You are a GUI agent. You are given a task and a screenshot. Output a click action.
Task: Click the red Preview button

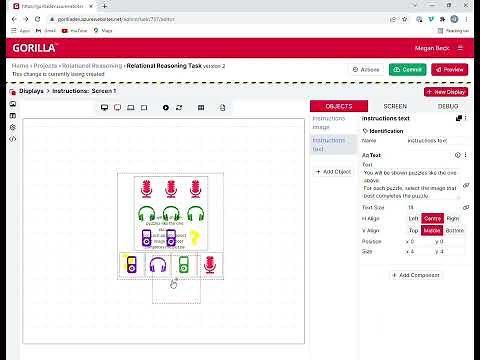(450, 70)
